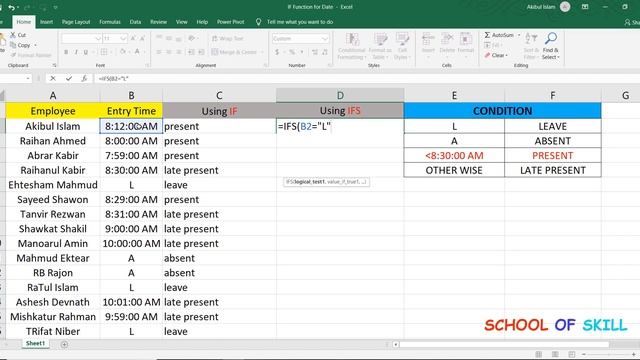The width and height of the screenshot is (640, 360).
Task: Toggle Italic formatting
Action: coord(76,52)
